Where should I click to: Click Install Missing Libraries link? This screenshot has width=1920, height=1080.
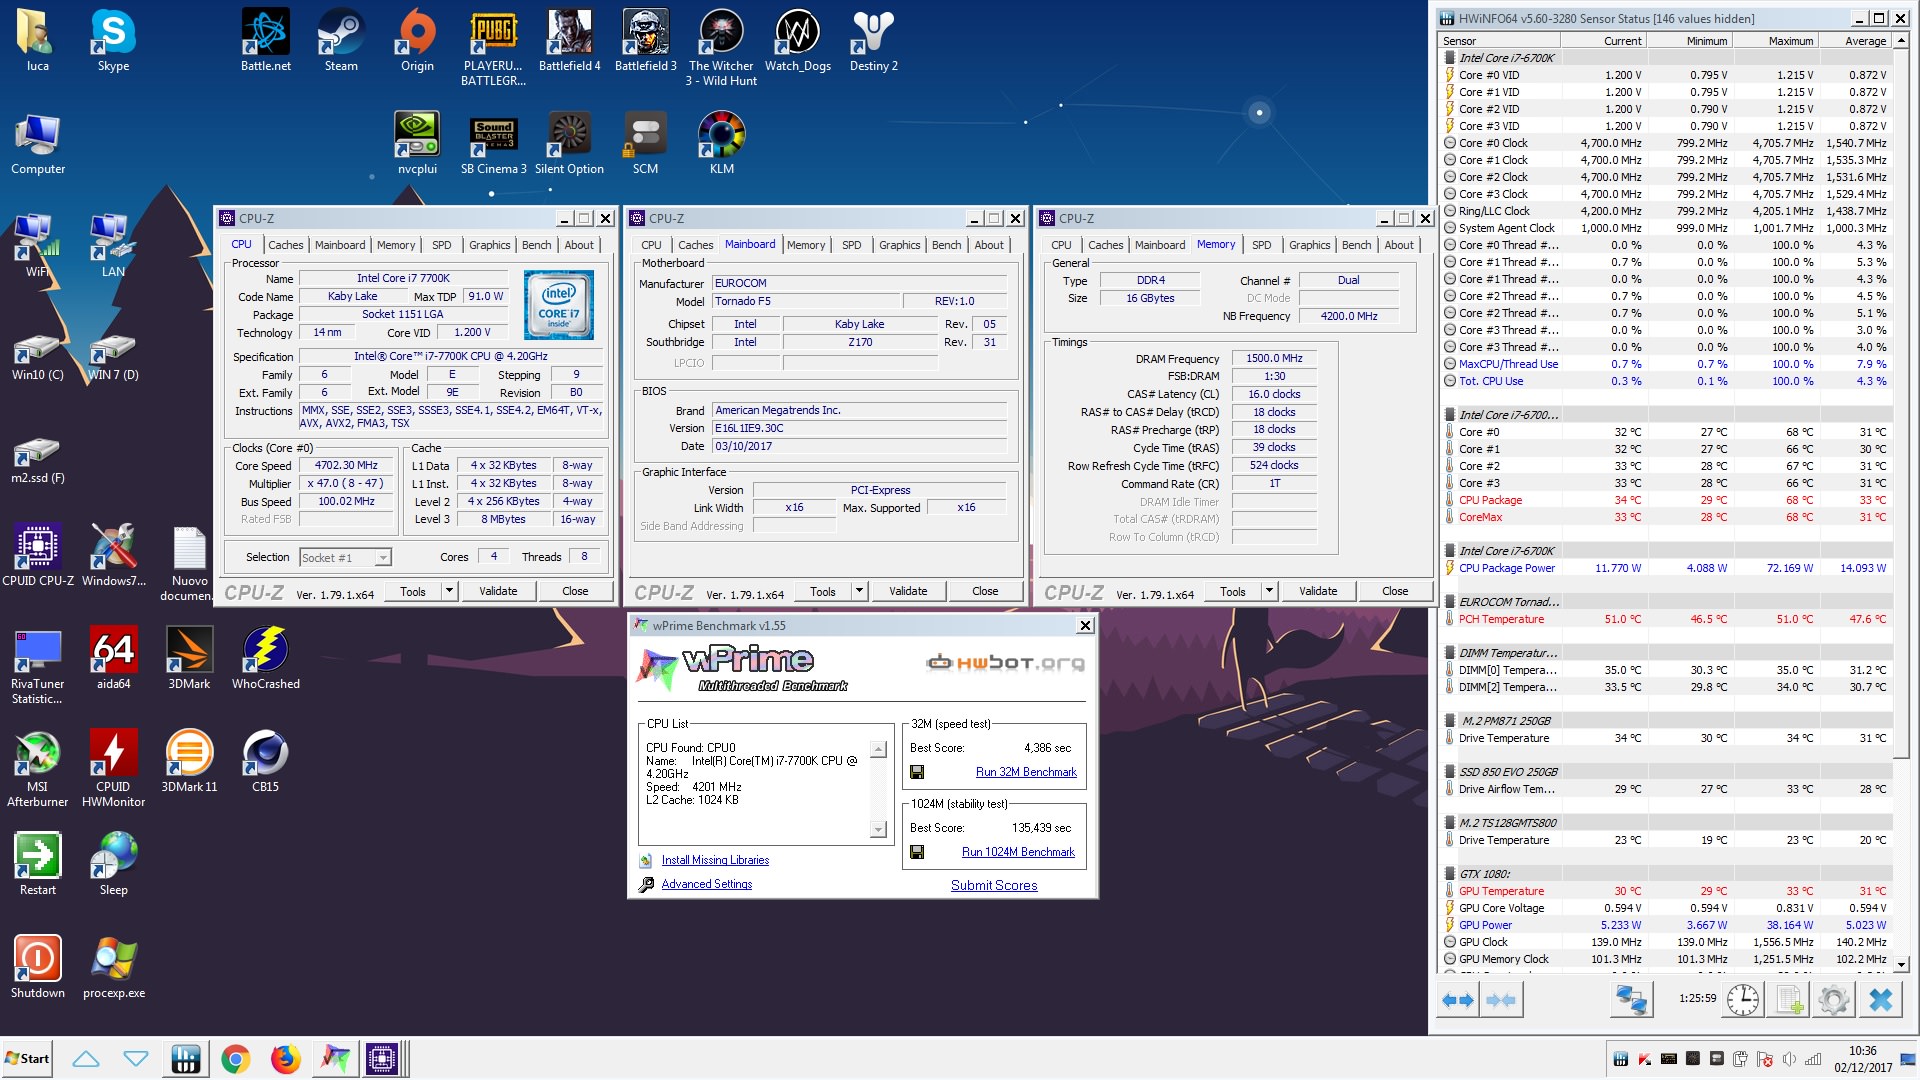715,860
